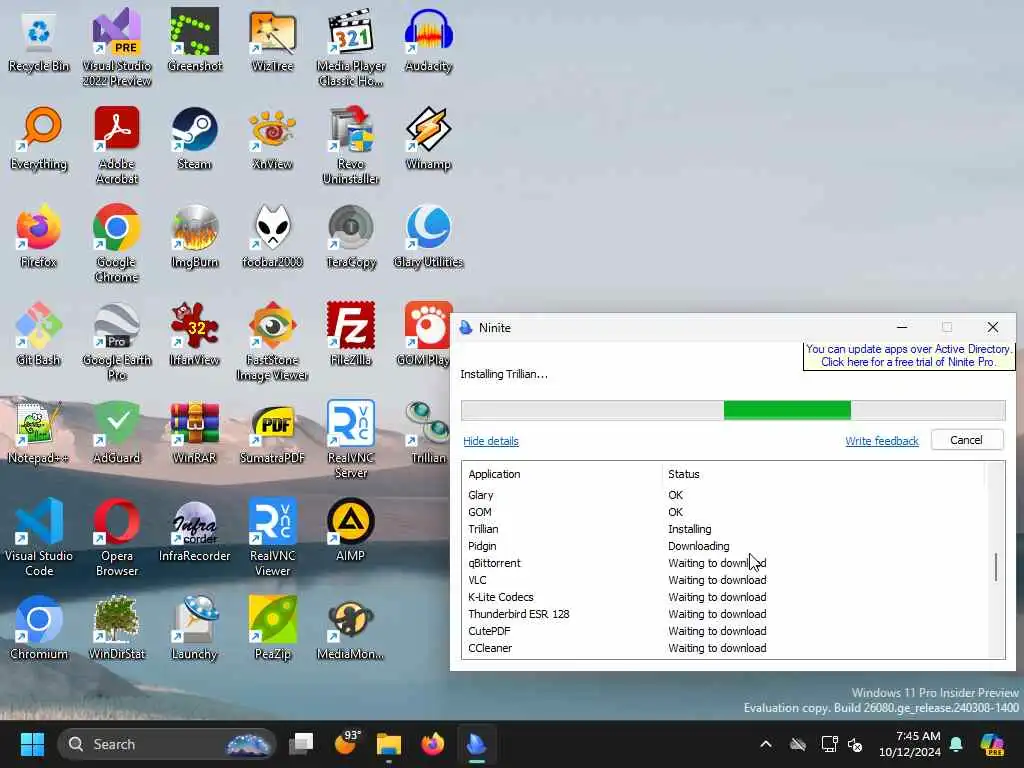Select the qBittorrent row in list

pyautogui.click(x=725, y=563)
